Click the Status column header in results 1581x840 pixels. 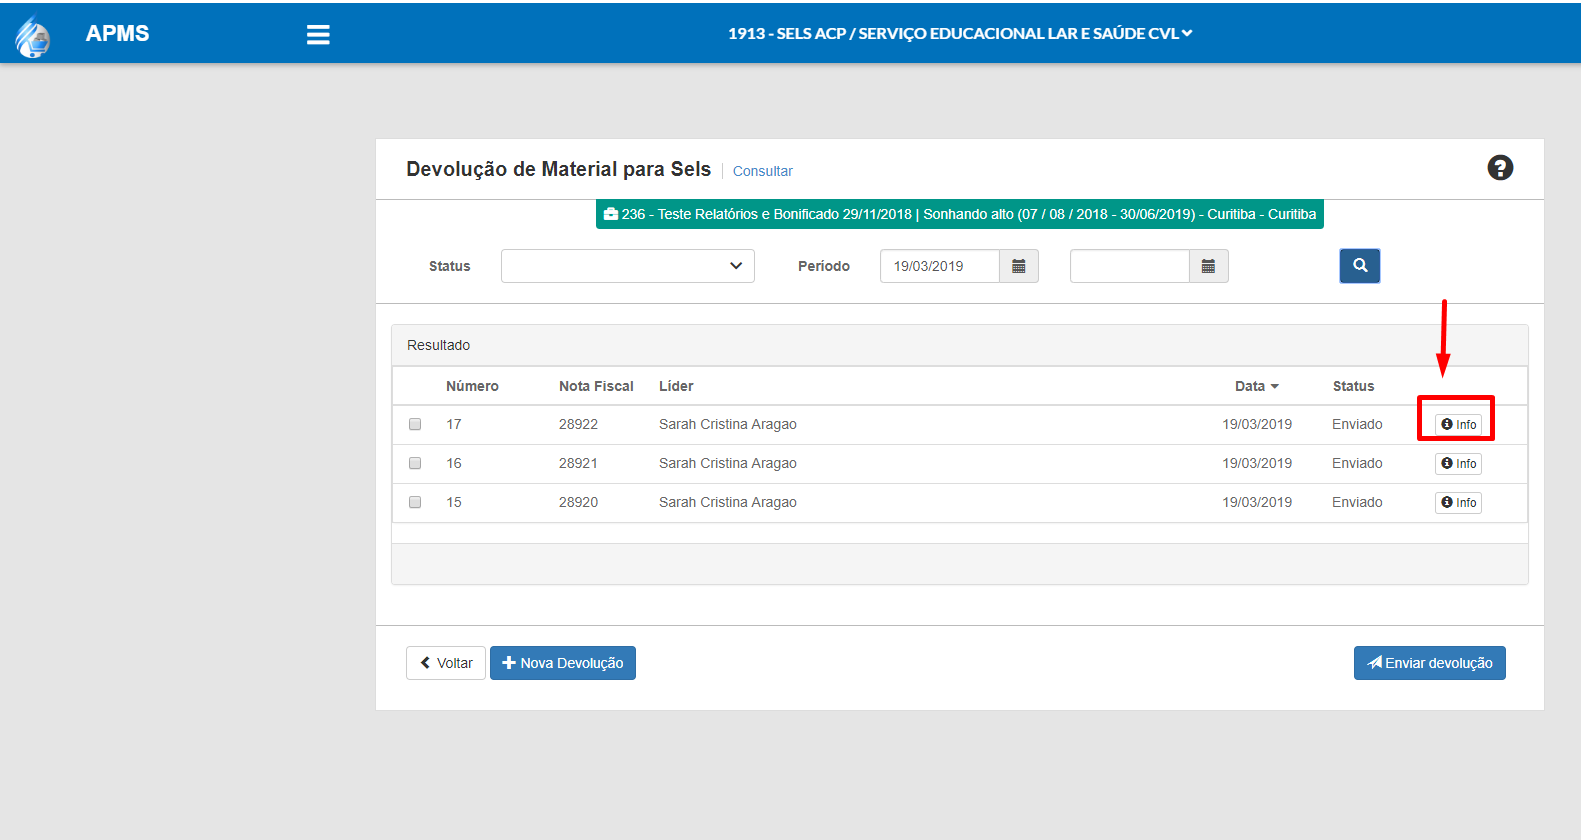[x=1353, y=386]
